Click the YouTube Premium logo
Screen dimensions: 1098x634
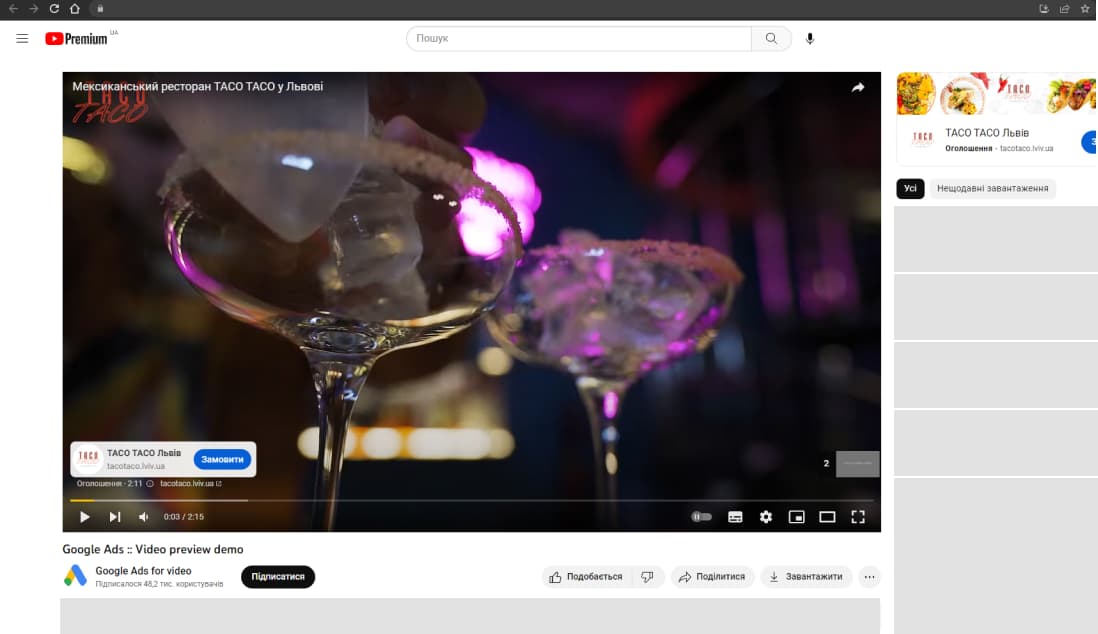(76, 38)
